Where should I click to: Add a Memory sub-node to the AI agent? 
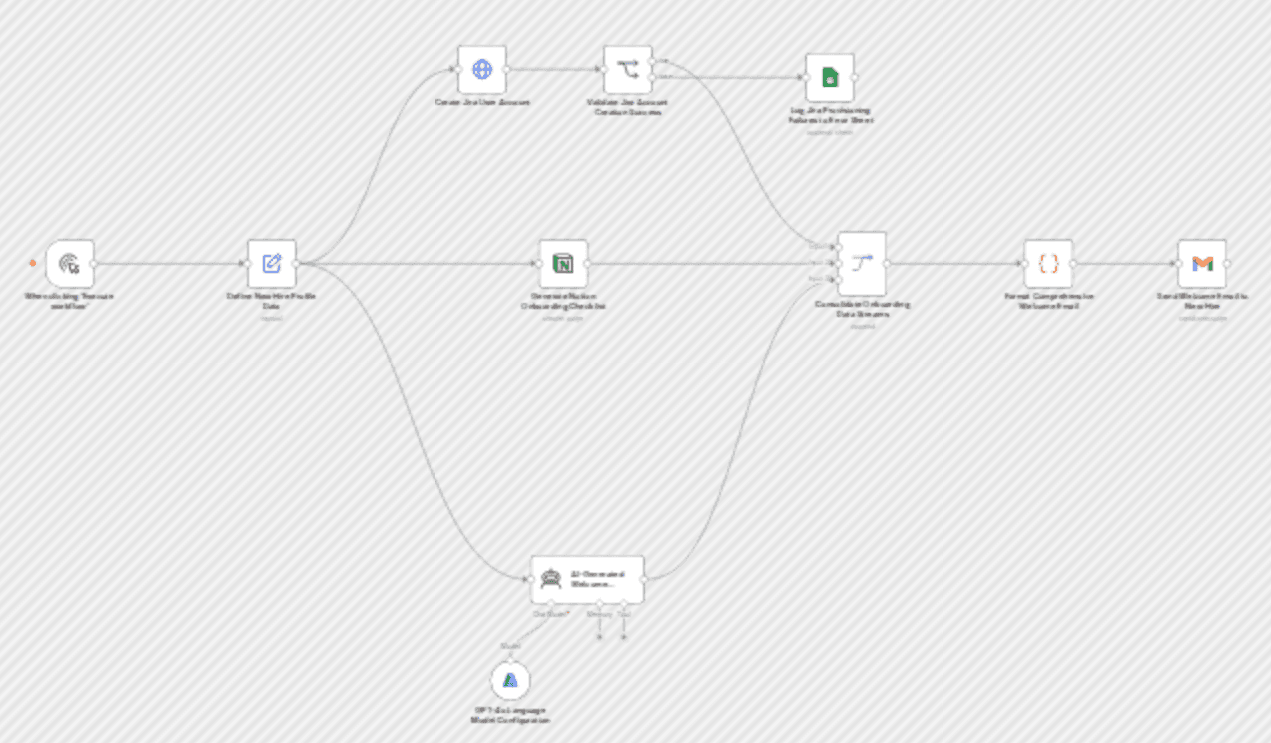(x=599, y=636)
